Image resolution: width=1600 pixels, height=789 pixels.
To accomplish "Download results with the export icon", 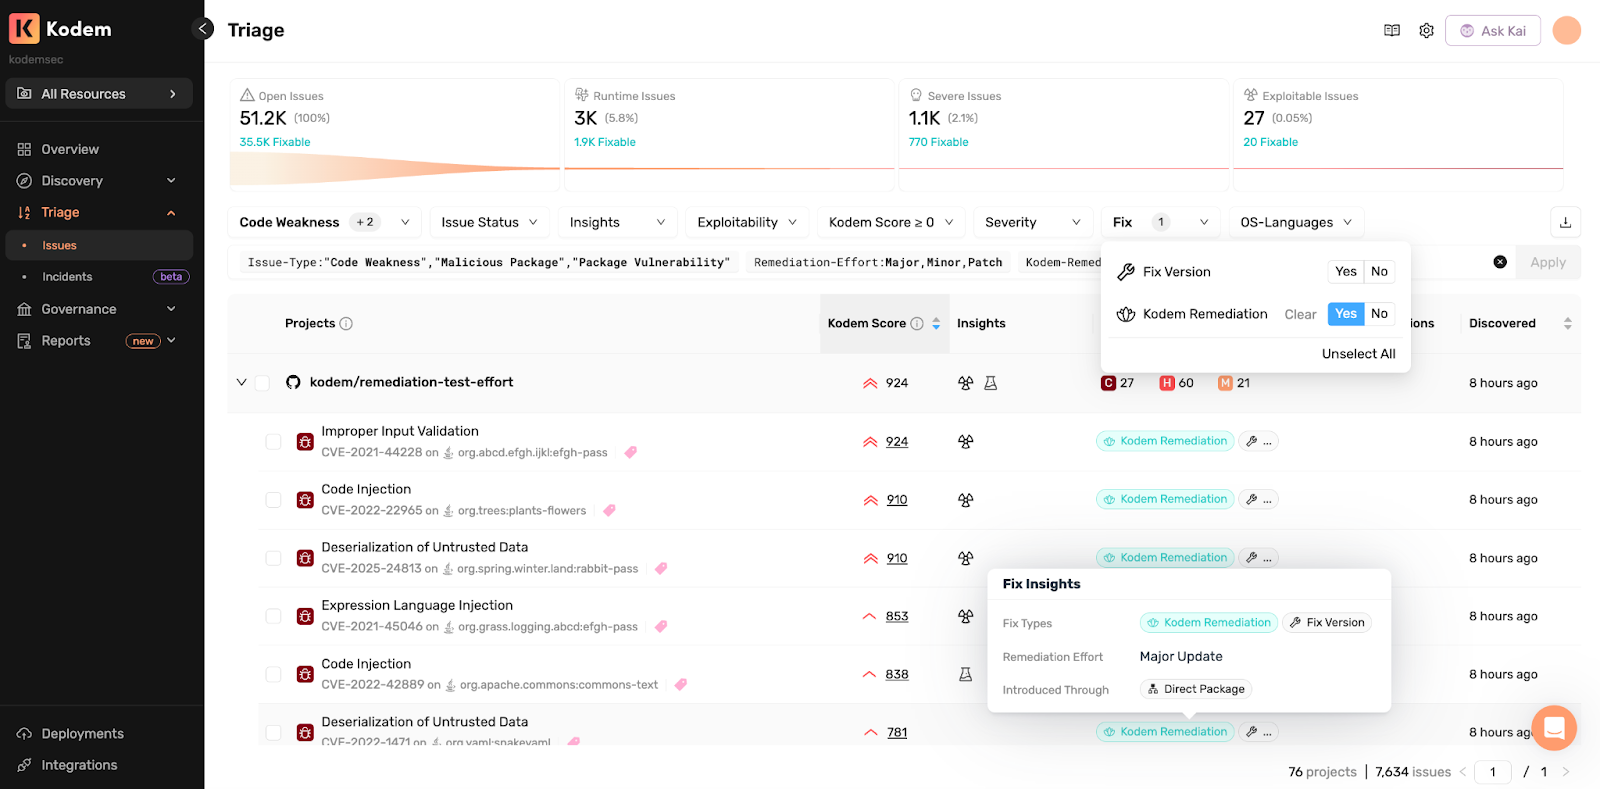I will tap(1565, 222).
